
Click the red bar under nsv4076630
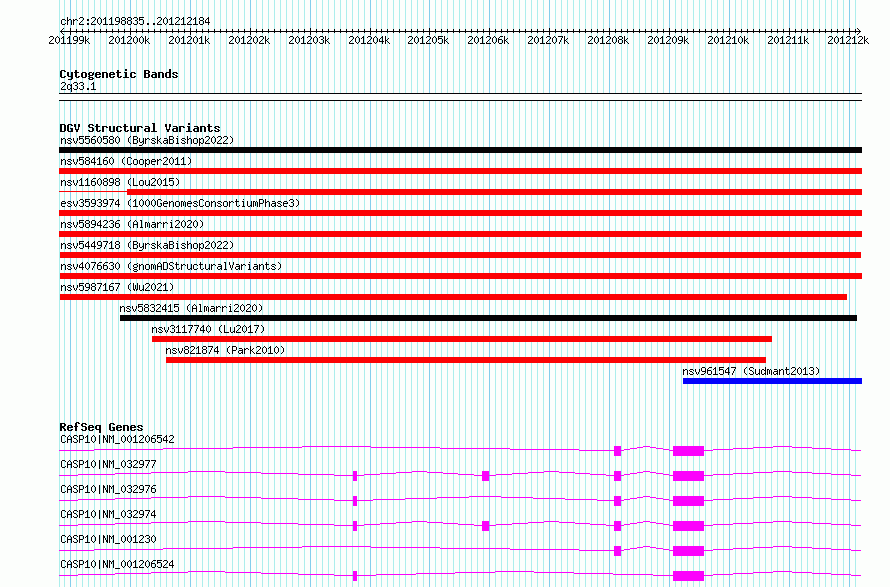[x=460, y=276]
